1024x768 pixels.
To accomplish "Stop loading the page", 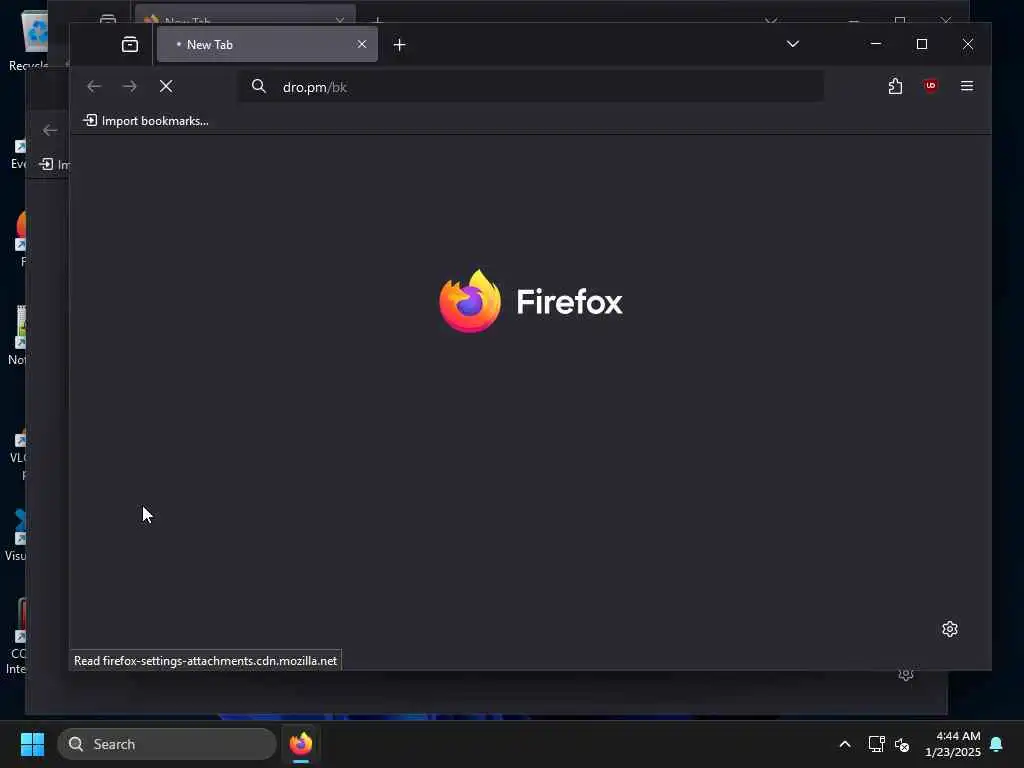I will click(166, 86).
